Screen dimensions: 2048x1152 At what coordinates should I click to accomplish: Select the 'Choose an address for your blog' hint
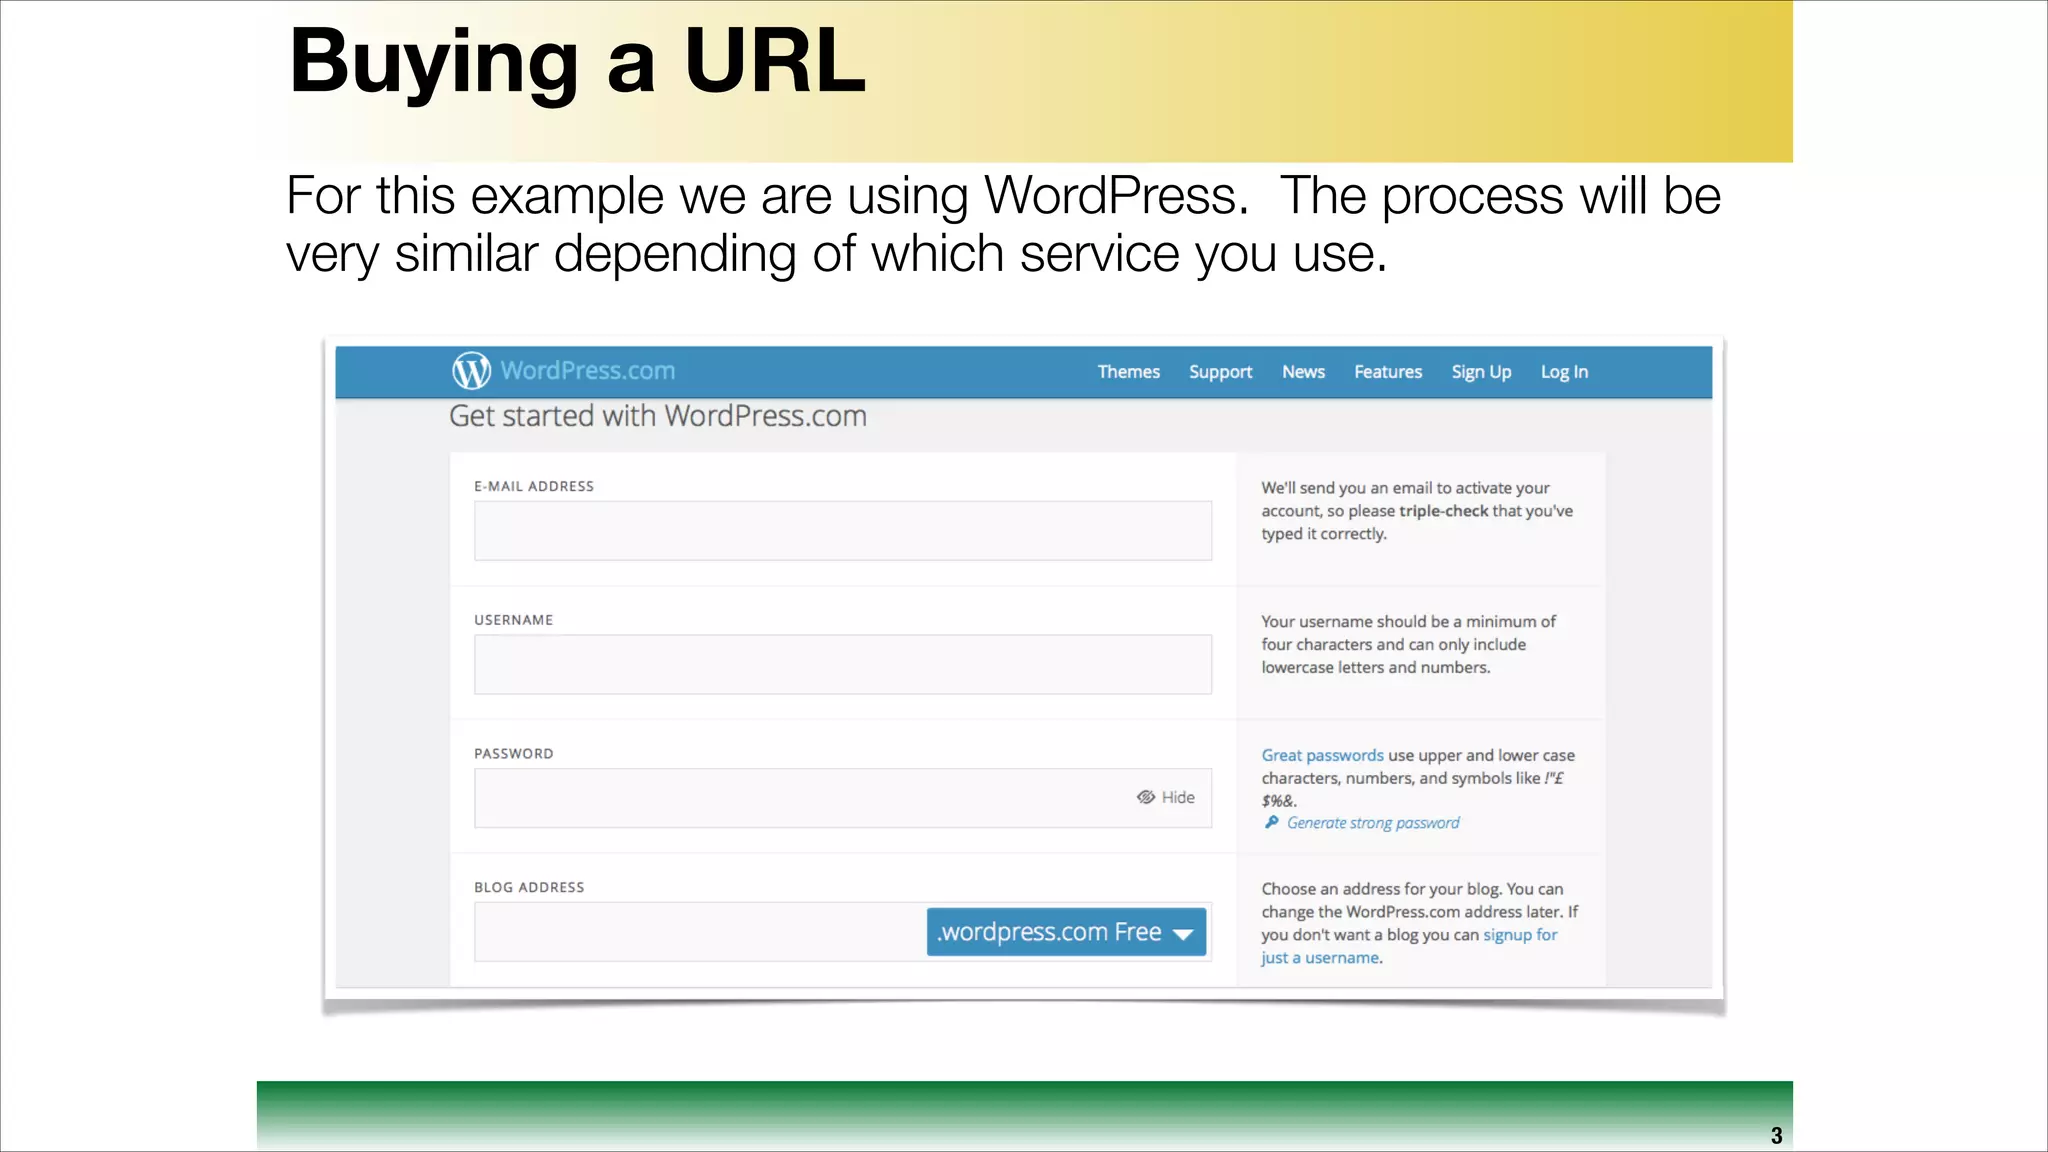click(x=1420, y=923)
